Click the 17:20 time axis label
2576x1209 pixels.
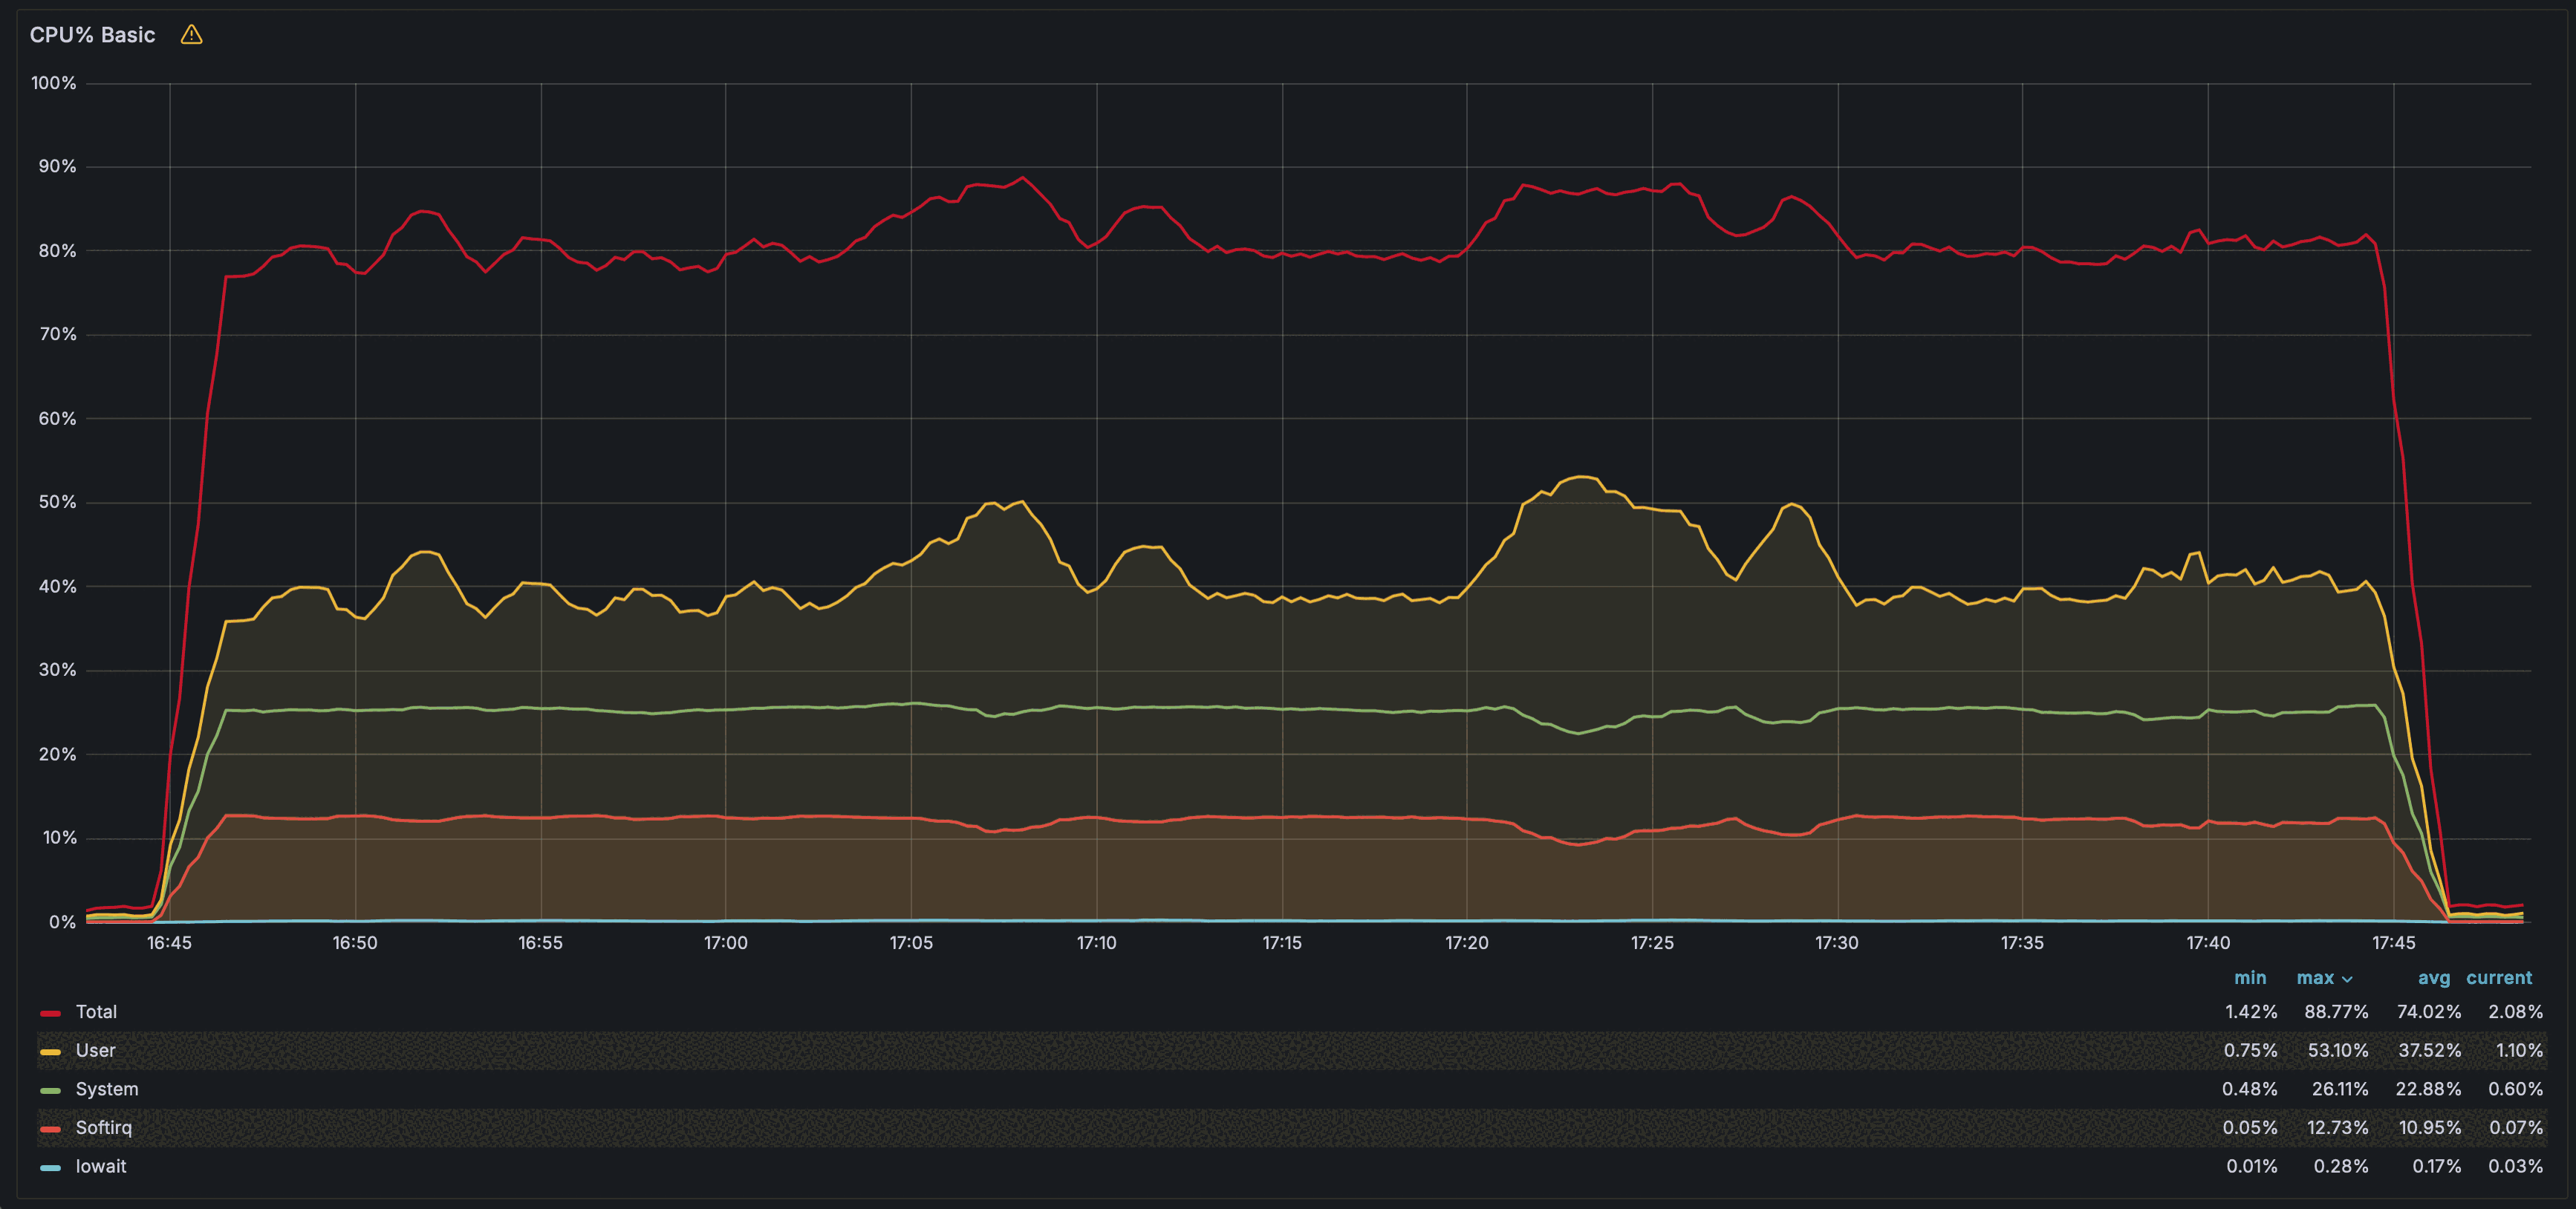coord(1466,943)
